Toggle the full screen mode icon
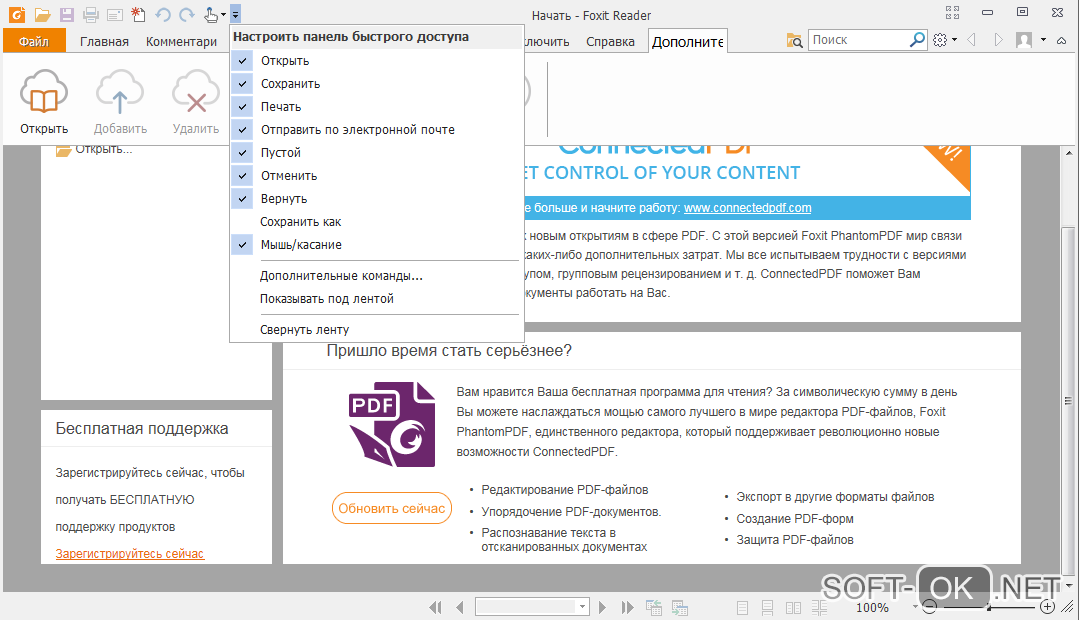The image size is (1079, 620). (952, 12)
